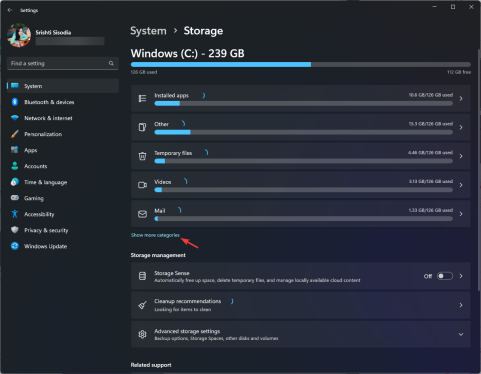Screen dimensions: 481x374
Task: Click the Advanced storage settings gear icon
Action: [x=142, y=334]
